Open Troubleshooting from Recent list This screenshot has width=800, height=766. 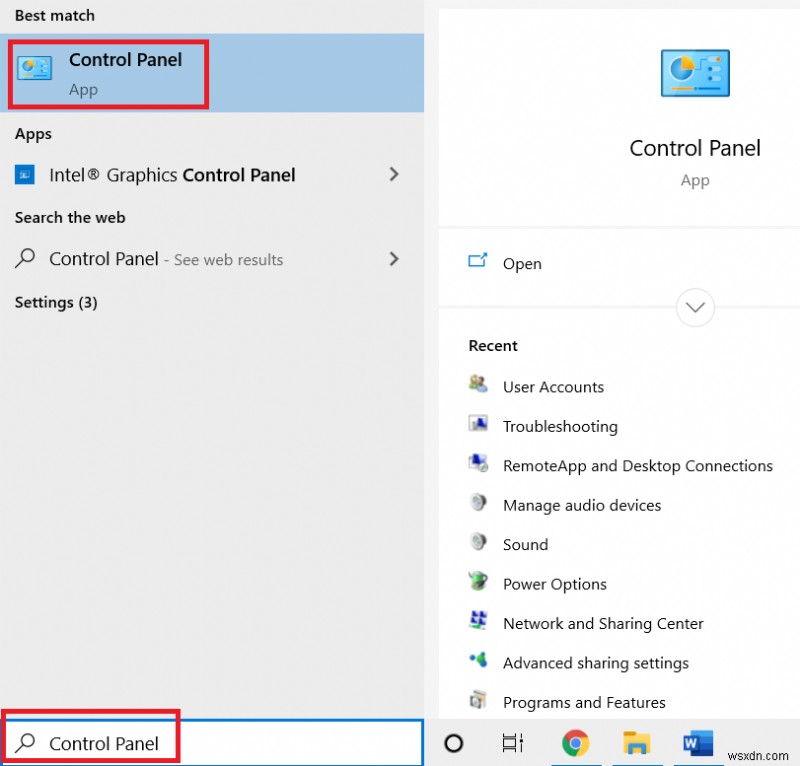560,427
